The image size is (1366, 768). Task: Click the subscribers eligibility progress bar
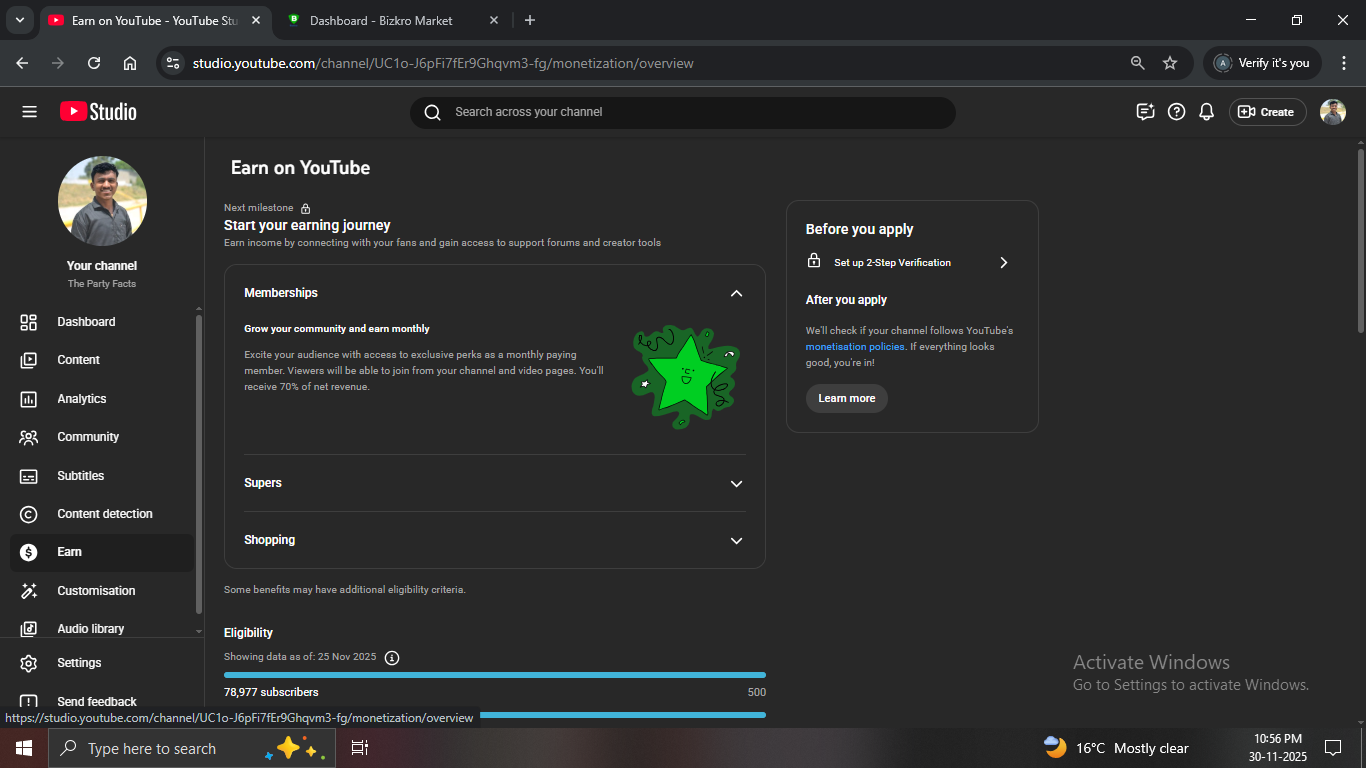point(494,675)
